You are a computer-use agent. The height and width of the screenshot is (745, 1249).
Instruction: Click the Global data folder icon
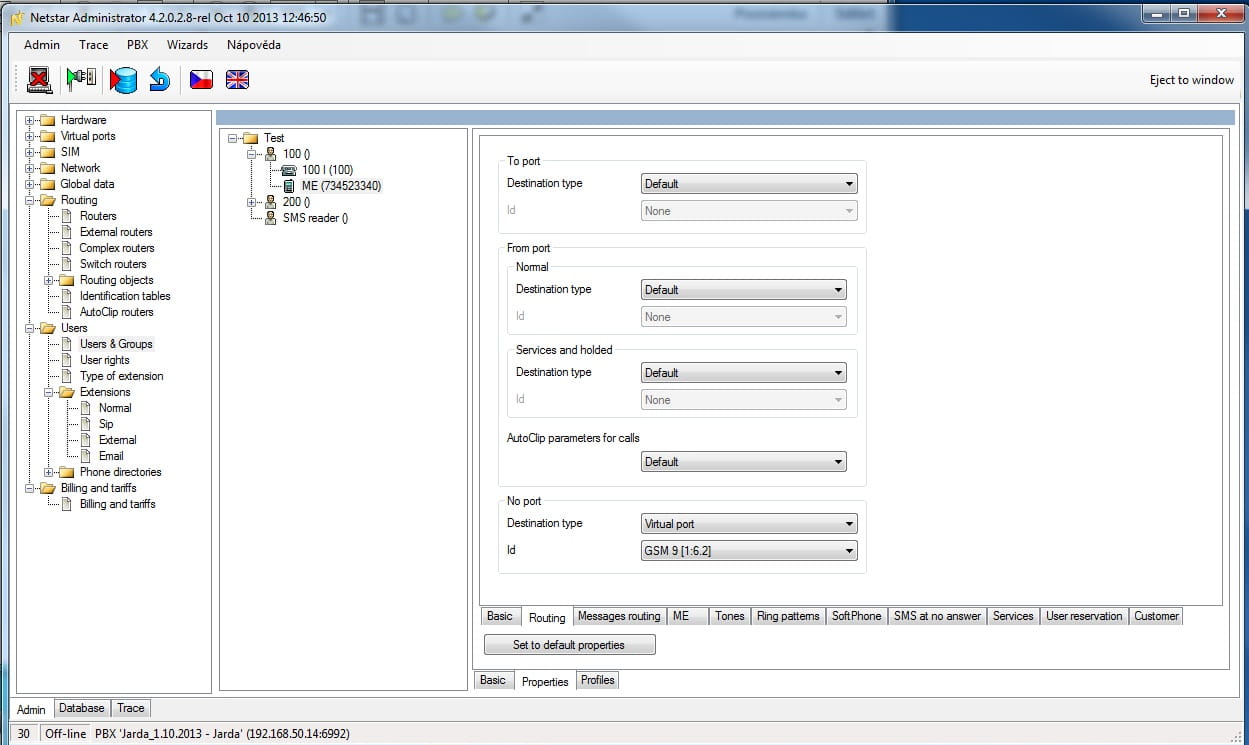(47, 184)
